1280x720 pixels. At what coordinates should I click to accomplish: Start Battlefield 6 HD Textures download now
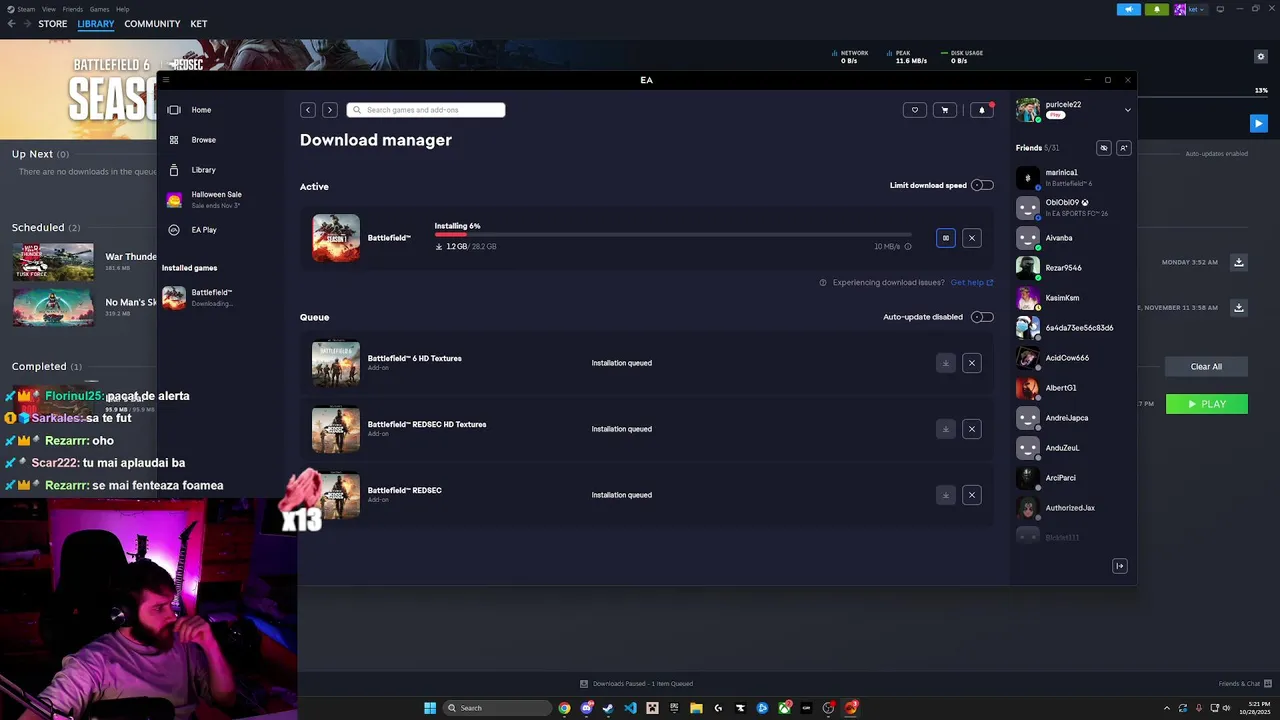point(946,363)
